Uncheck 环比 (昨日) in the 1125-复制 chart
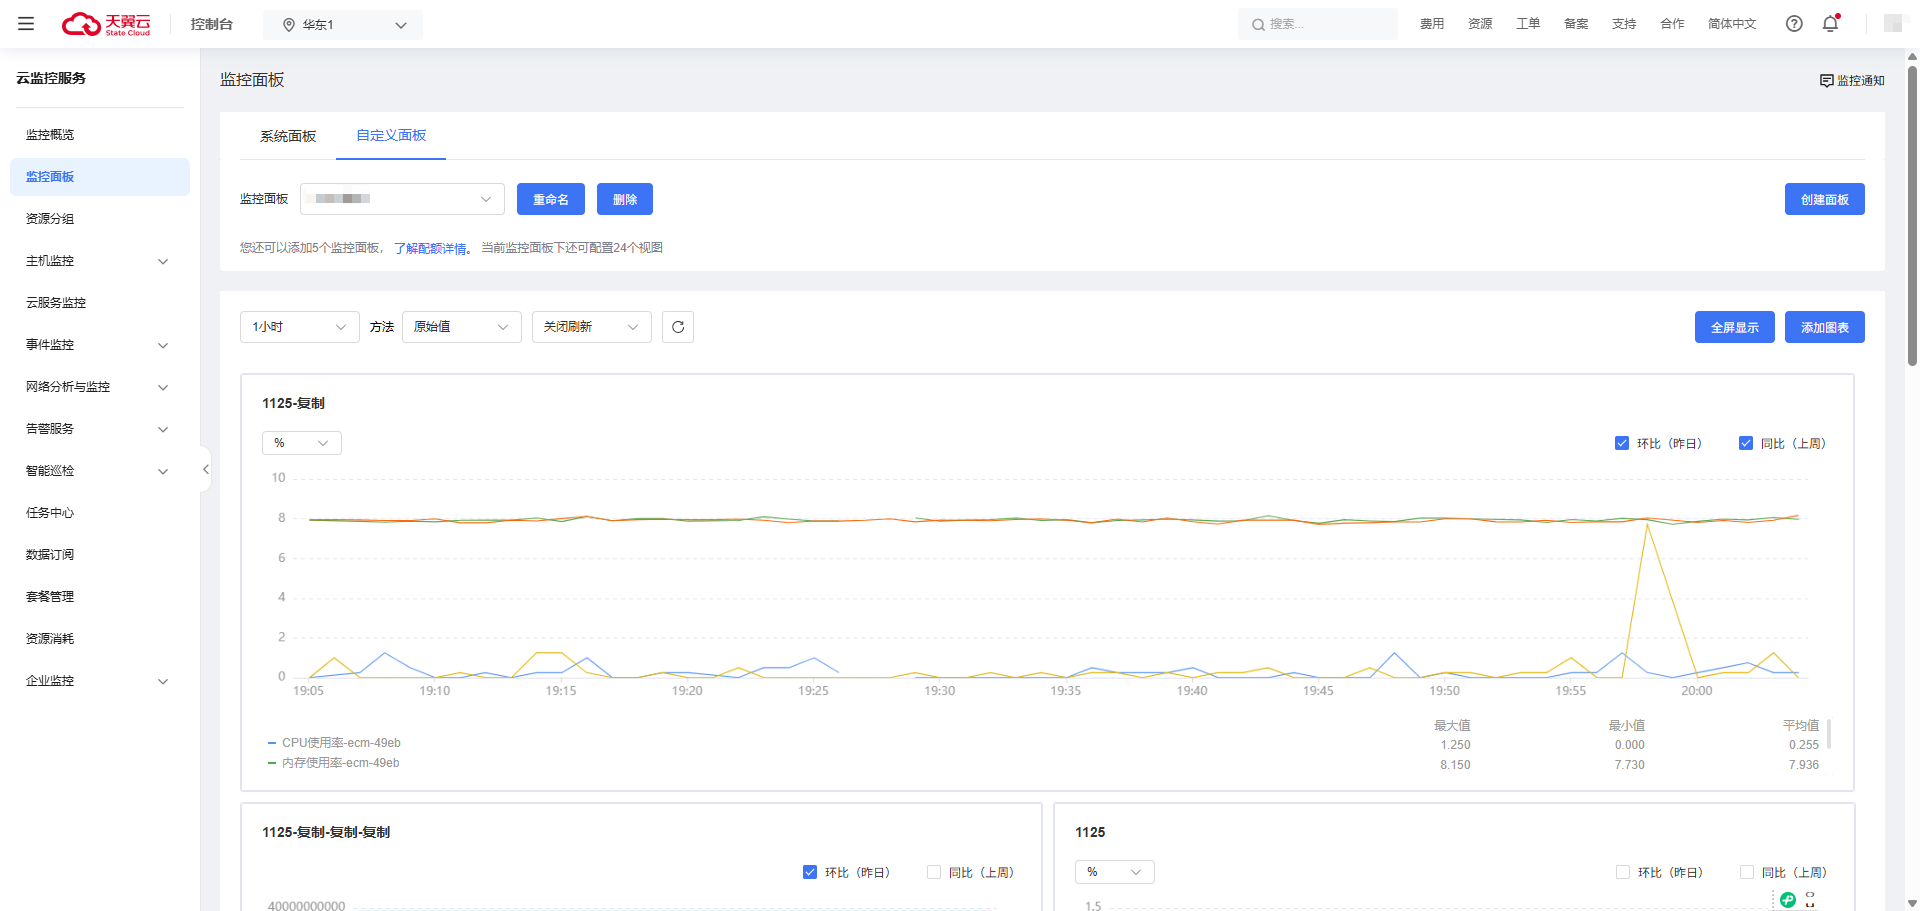Screen dimensions: 1920x911 point(1622,443)
